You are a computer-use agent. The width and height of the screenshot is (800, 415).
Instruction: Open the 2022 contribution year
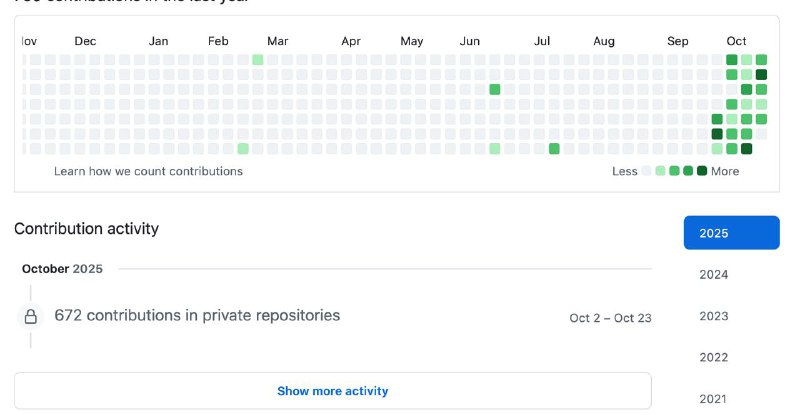pos(714,358)
